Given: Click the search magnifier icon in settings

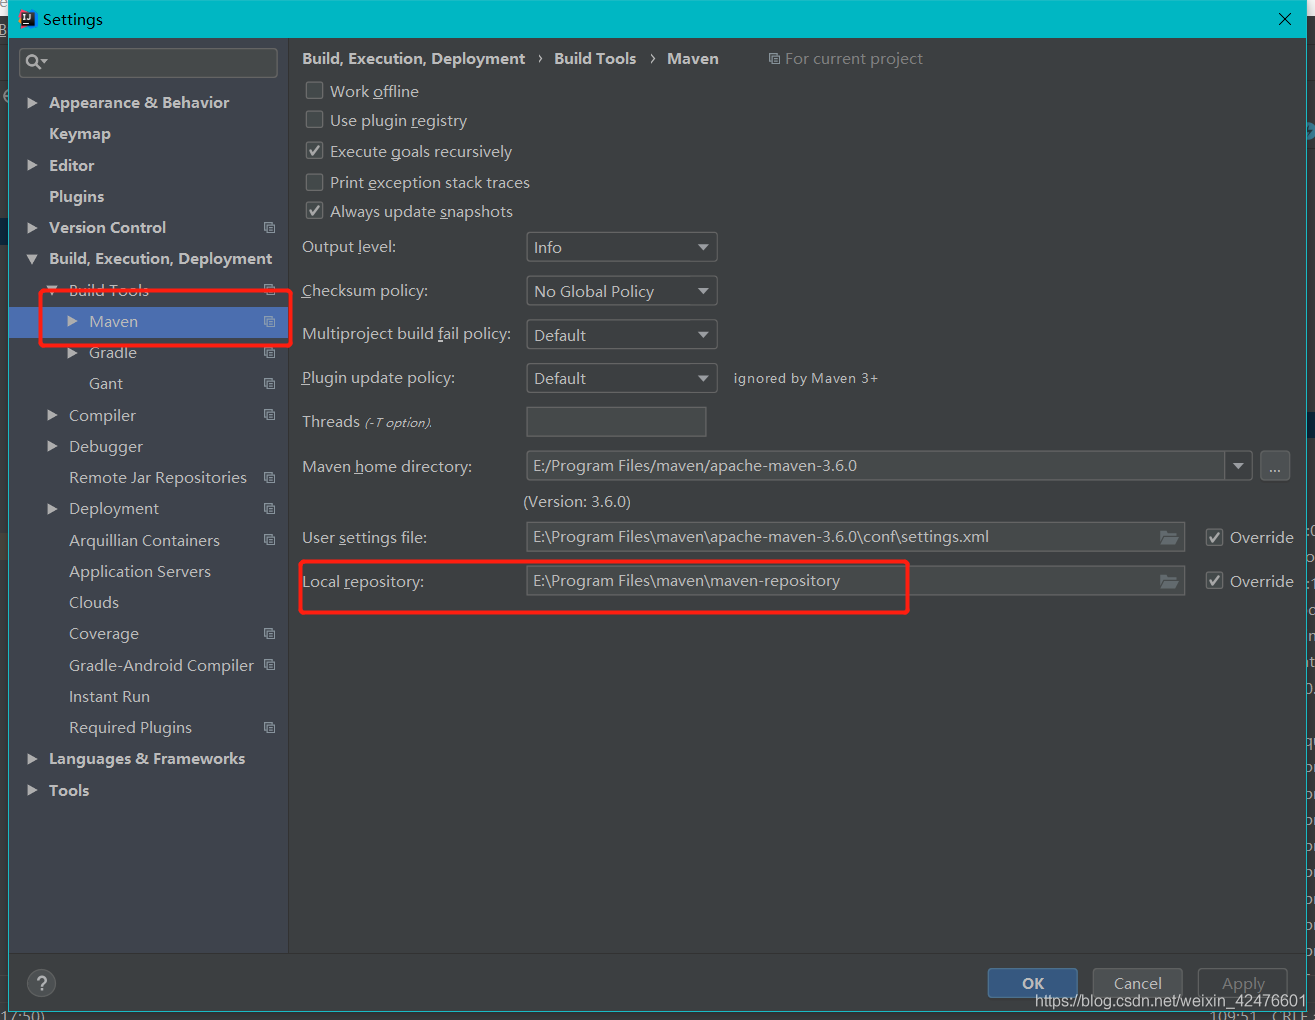Looking at the screenshot, I should click(35, 62).
